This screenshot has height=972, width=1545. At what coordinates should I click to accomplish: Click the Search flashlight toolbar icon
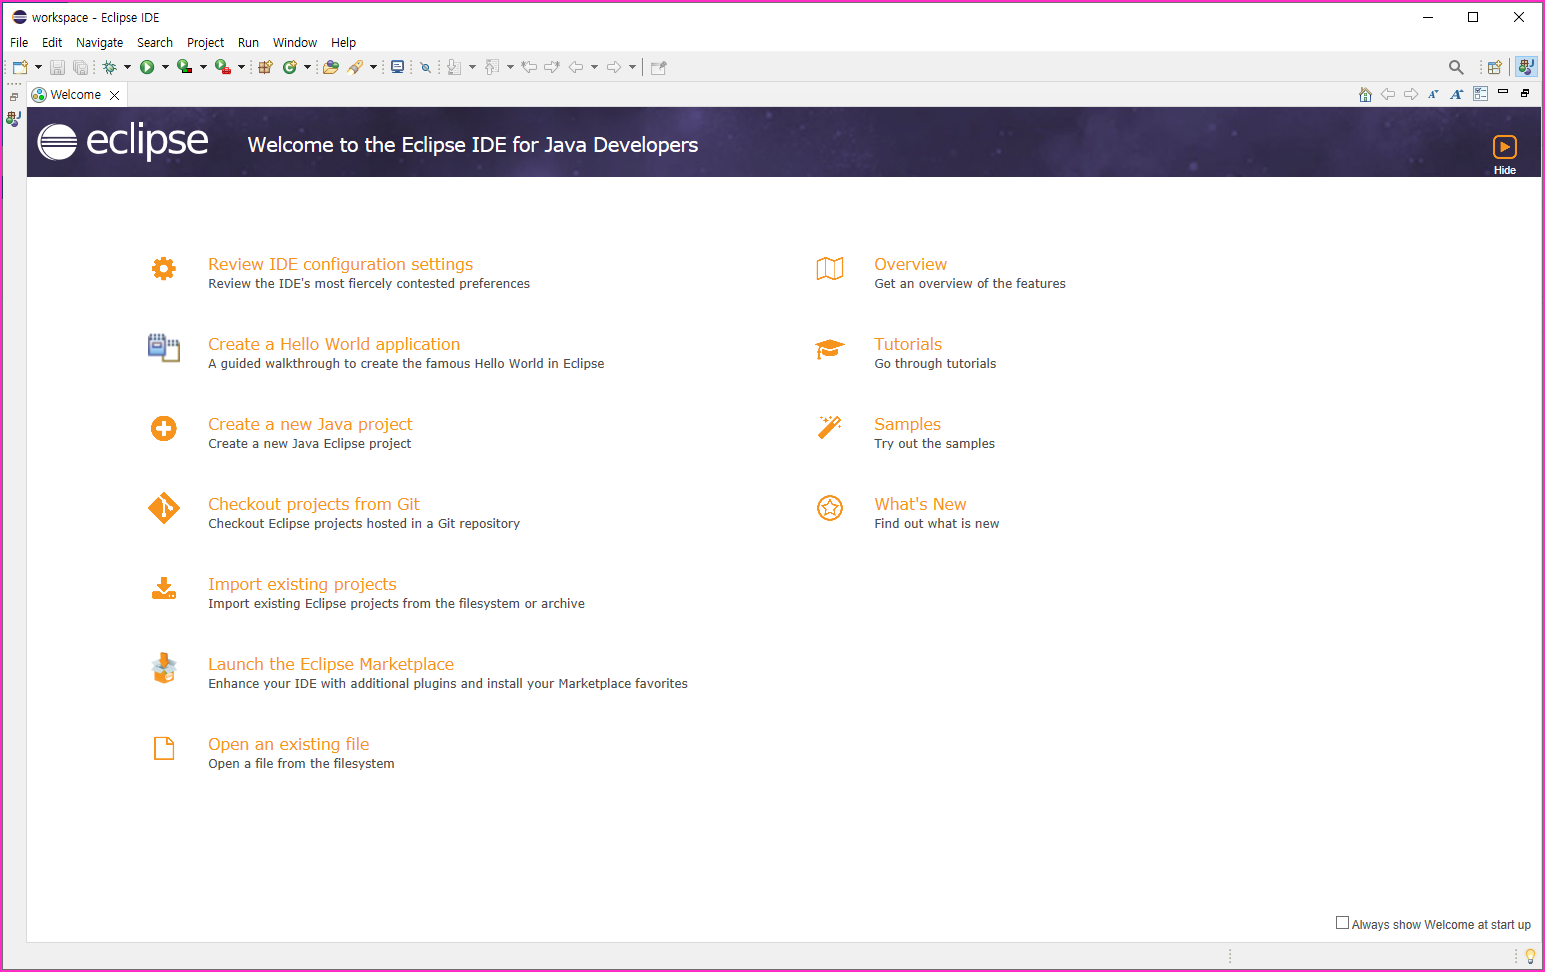coord(355,67)
